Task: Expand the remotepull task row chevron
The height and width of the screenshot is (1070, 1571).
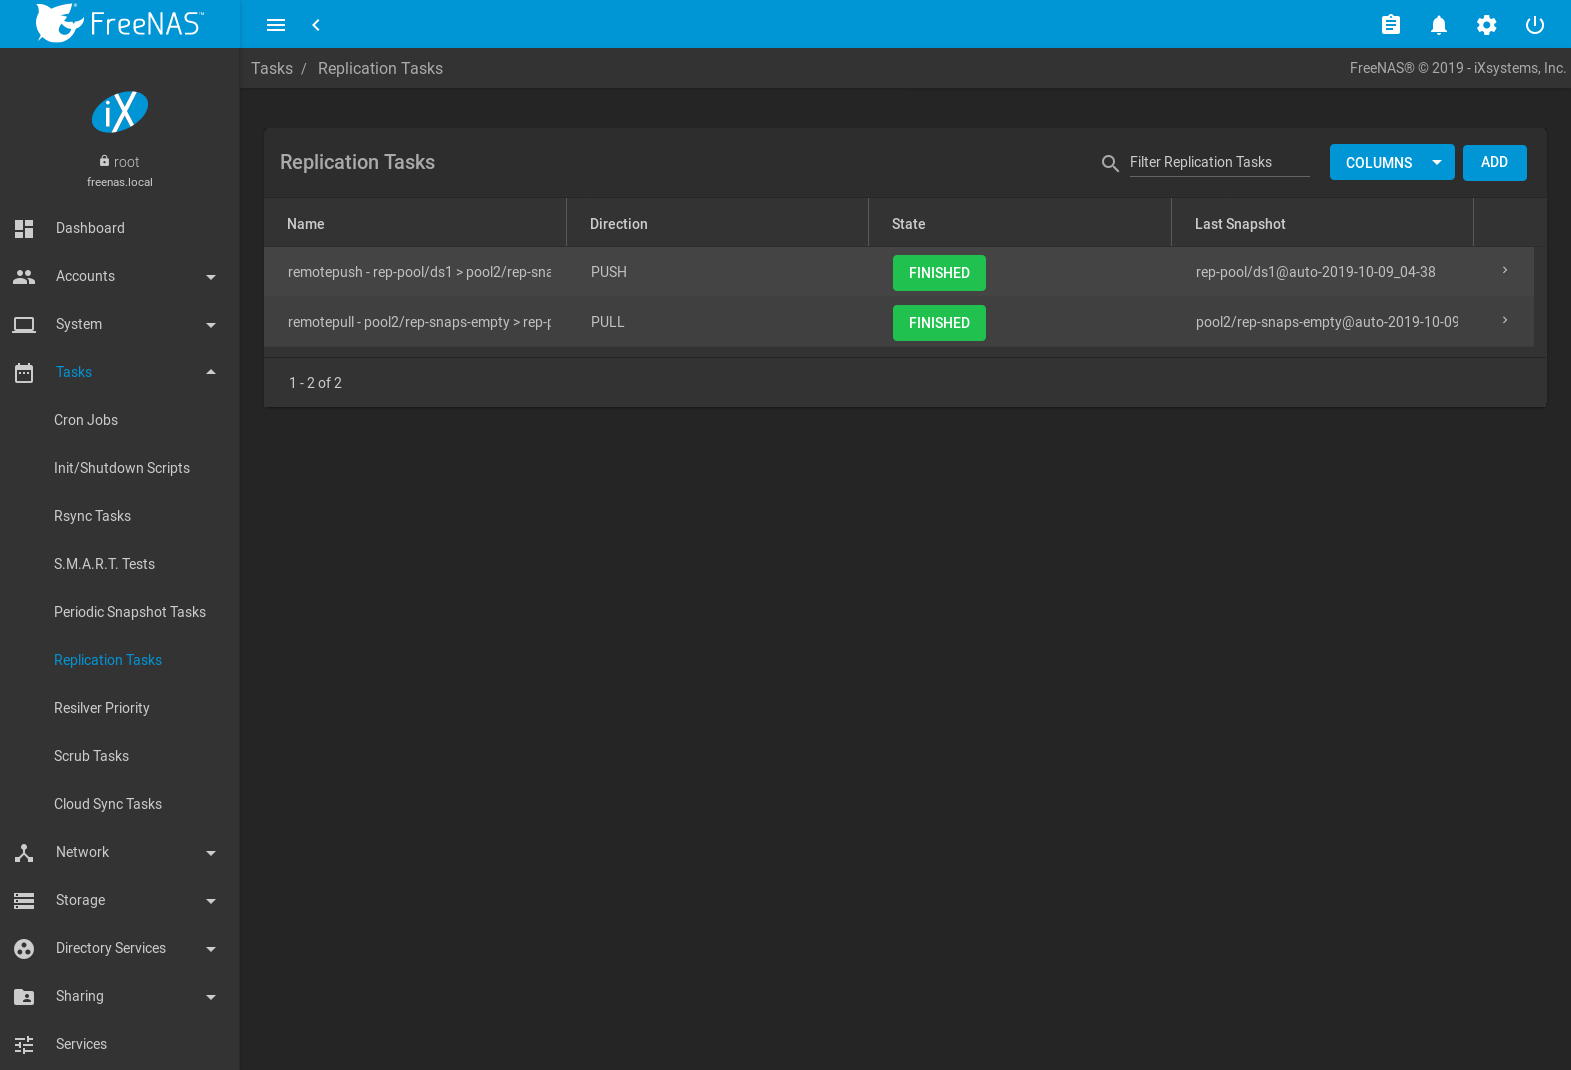Action: 1504,321
